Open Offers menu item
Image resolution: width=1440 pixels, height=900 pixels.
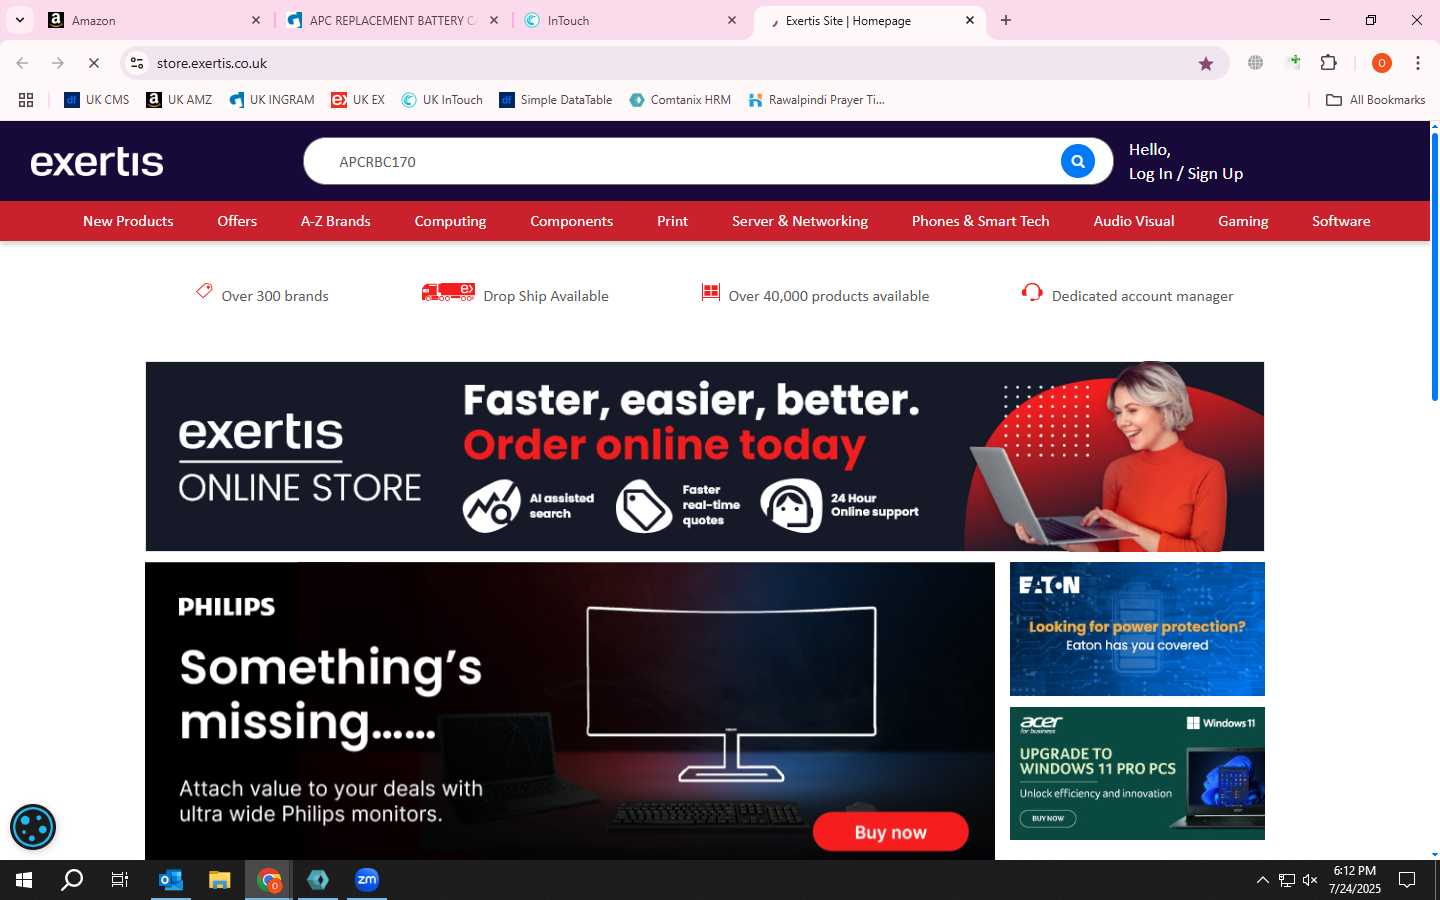coord(237,221)
